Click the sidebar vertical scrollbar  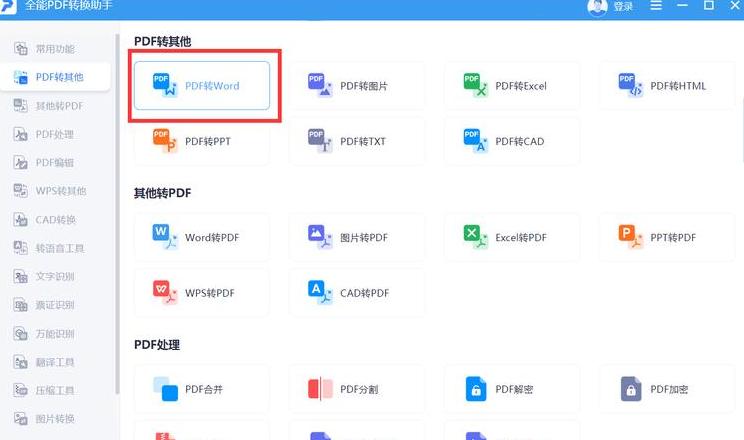117,214
